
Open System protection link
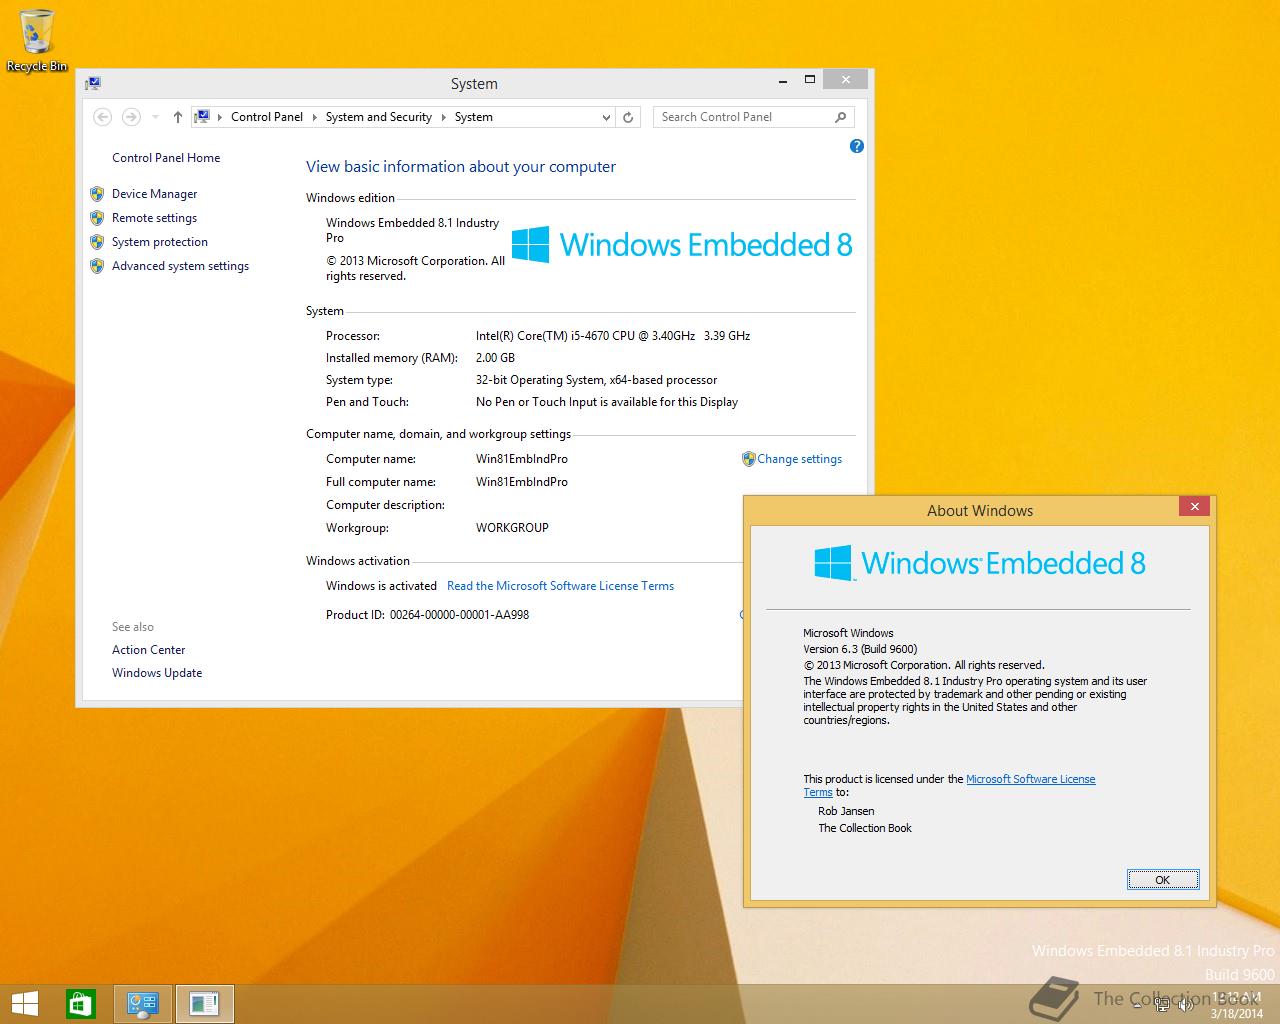pos(160,242)
